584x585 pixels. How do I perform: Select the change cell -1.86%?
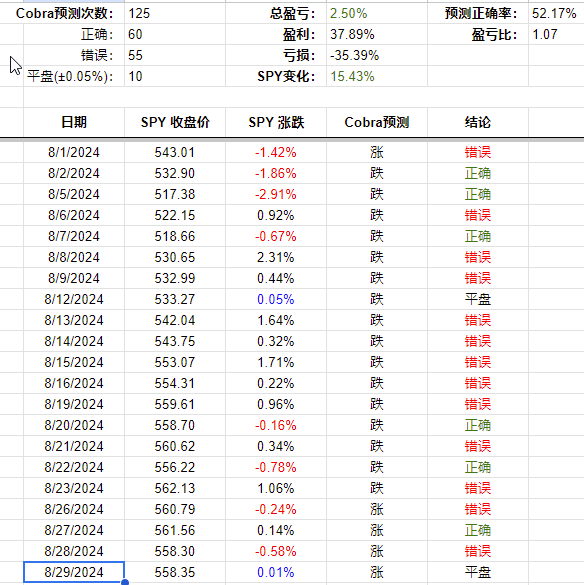(x=276, y=173)
